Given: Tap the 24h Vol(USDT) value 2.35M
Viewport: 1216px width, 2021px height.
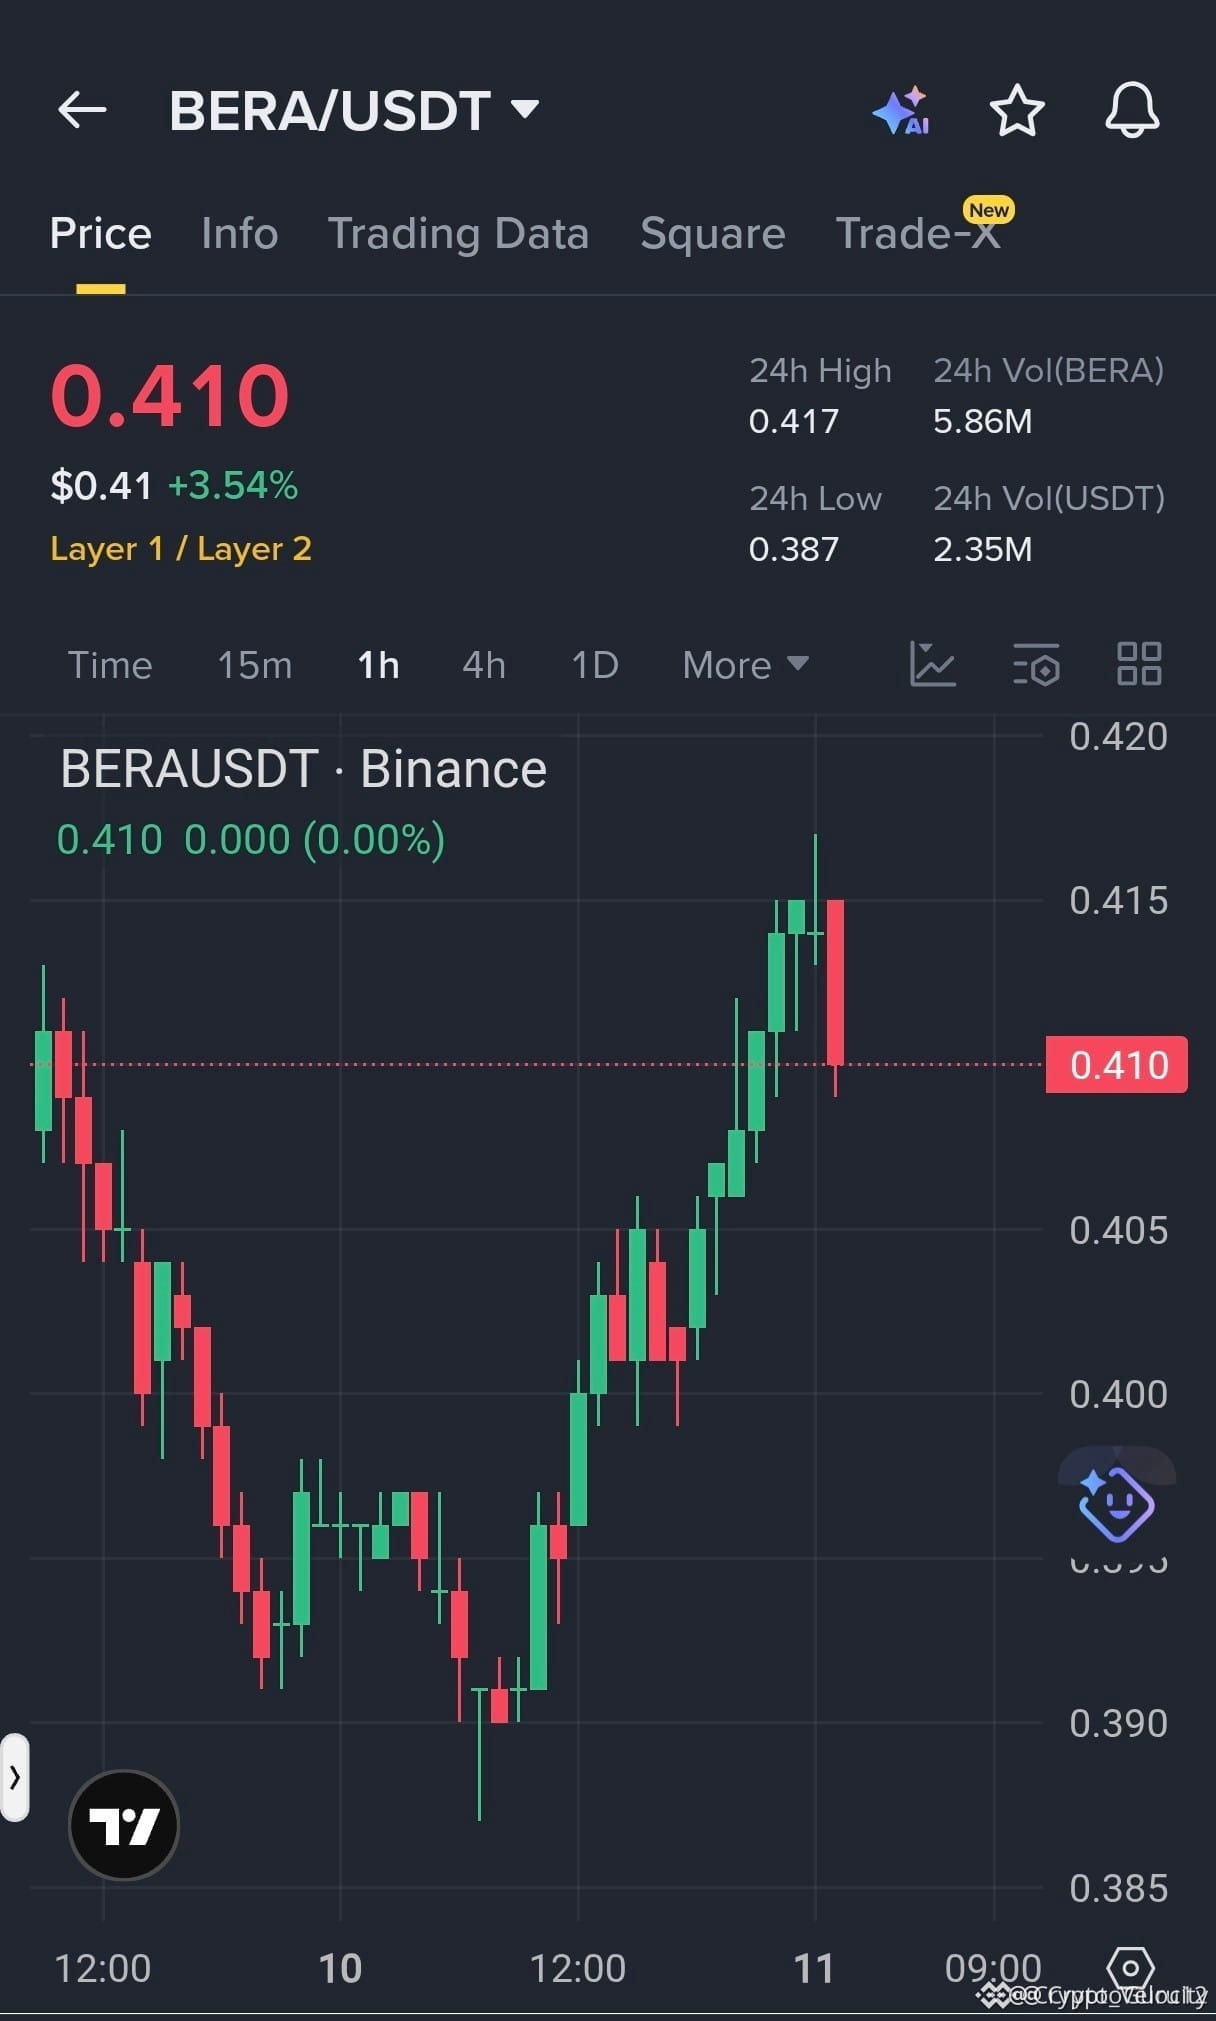Looking at the screenshot, I should pos(983,549).
